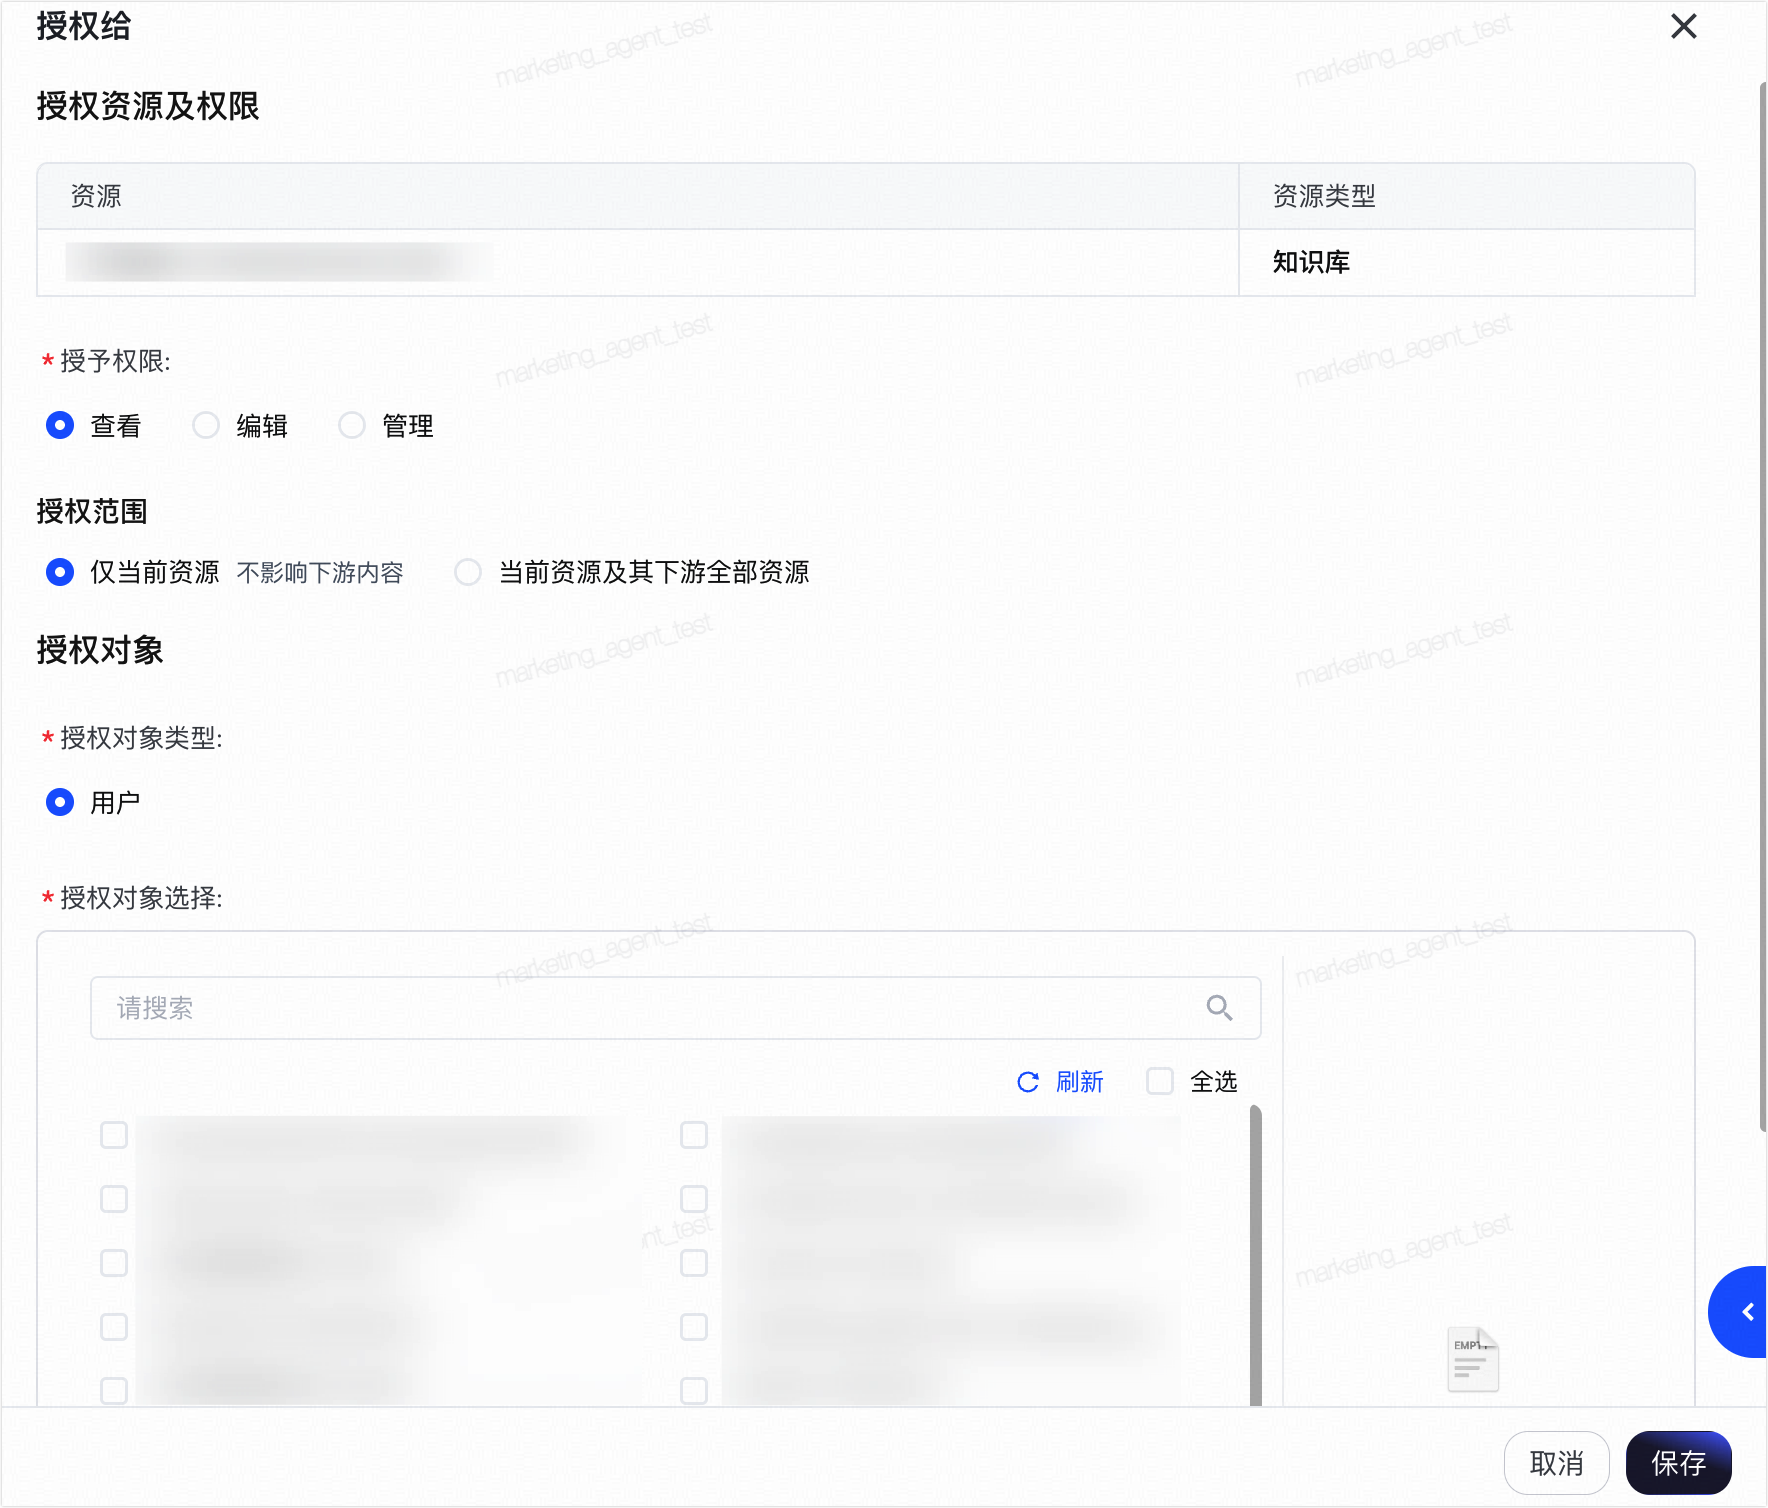Tick the 全选 checkbox
This screenshot has width=1768, height=1508.
1160,1081
